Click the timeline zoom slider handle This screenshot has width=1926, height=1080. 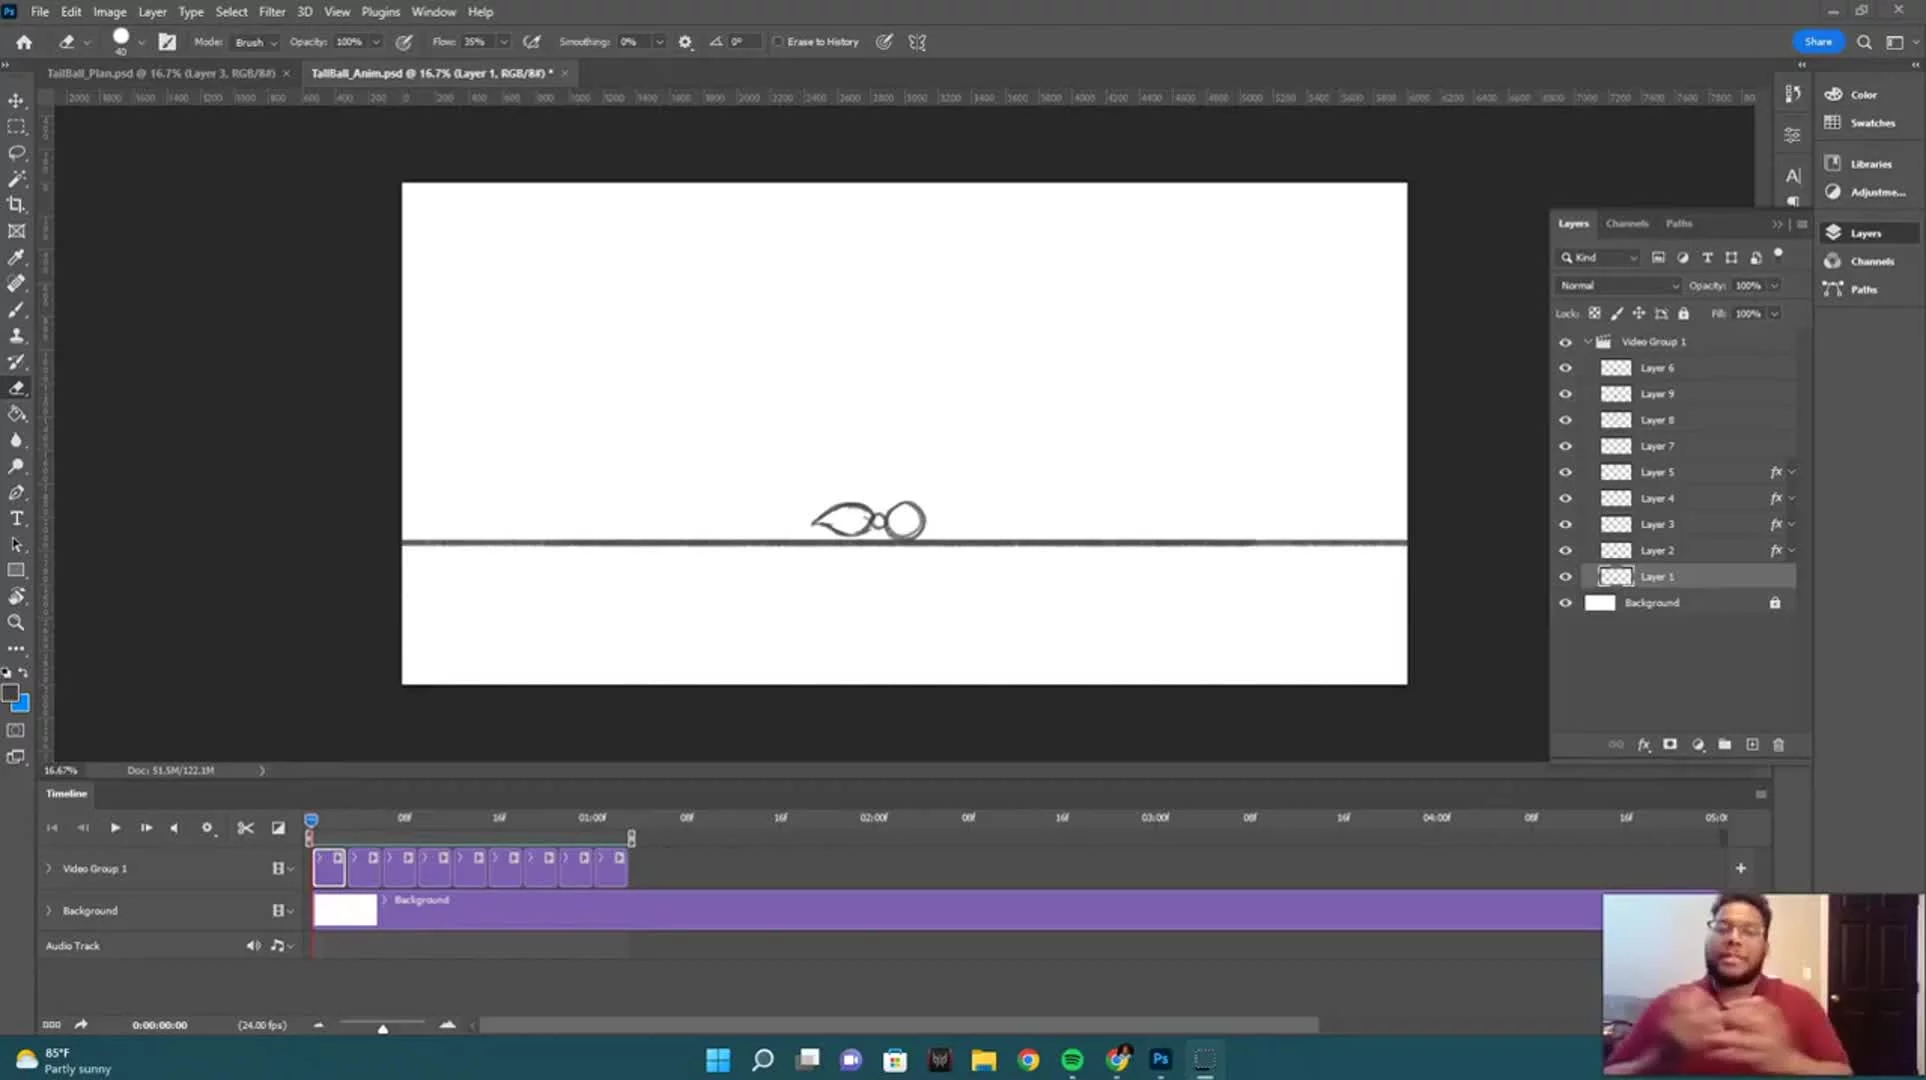[383, 1028]
